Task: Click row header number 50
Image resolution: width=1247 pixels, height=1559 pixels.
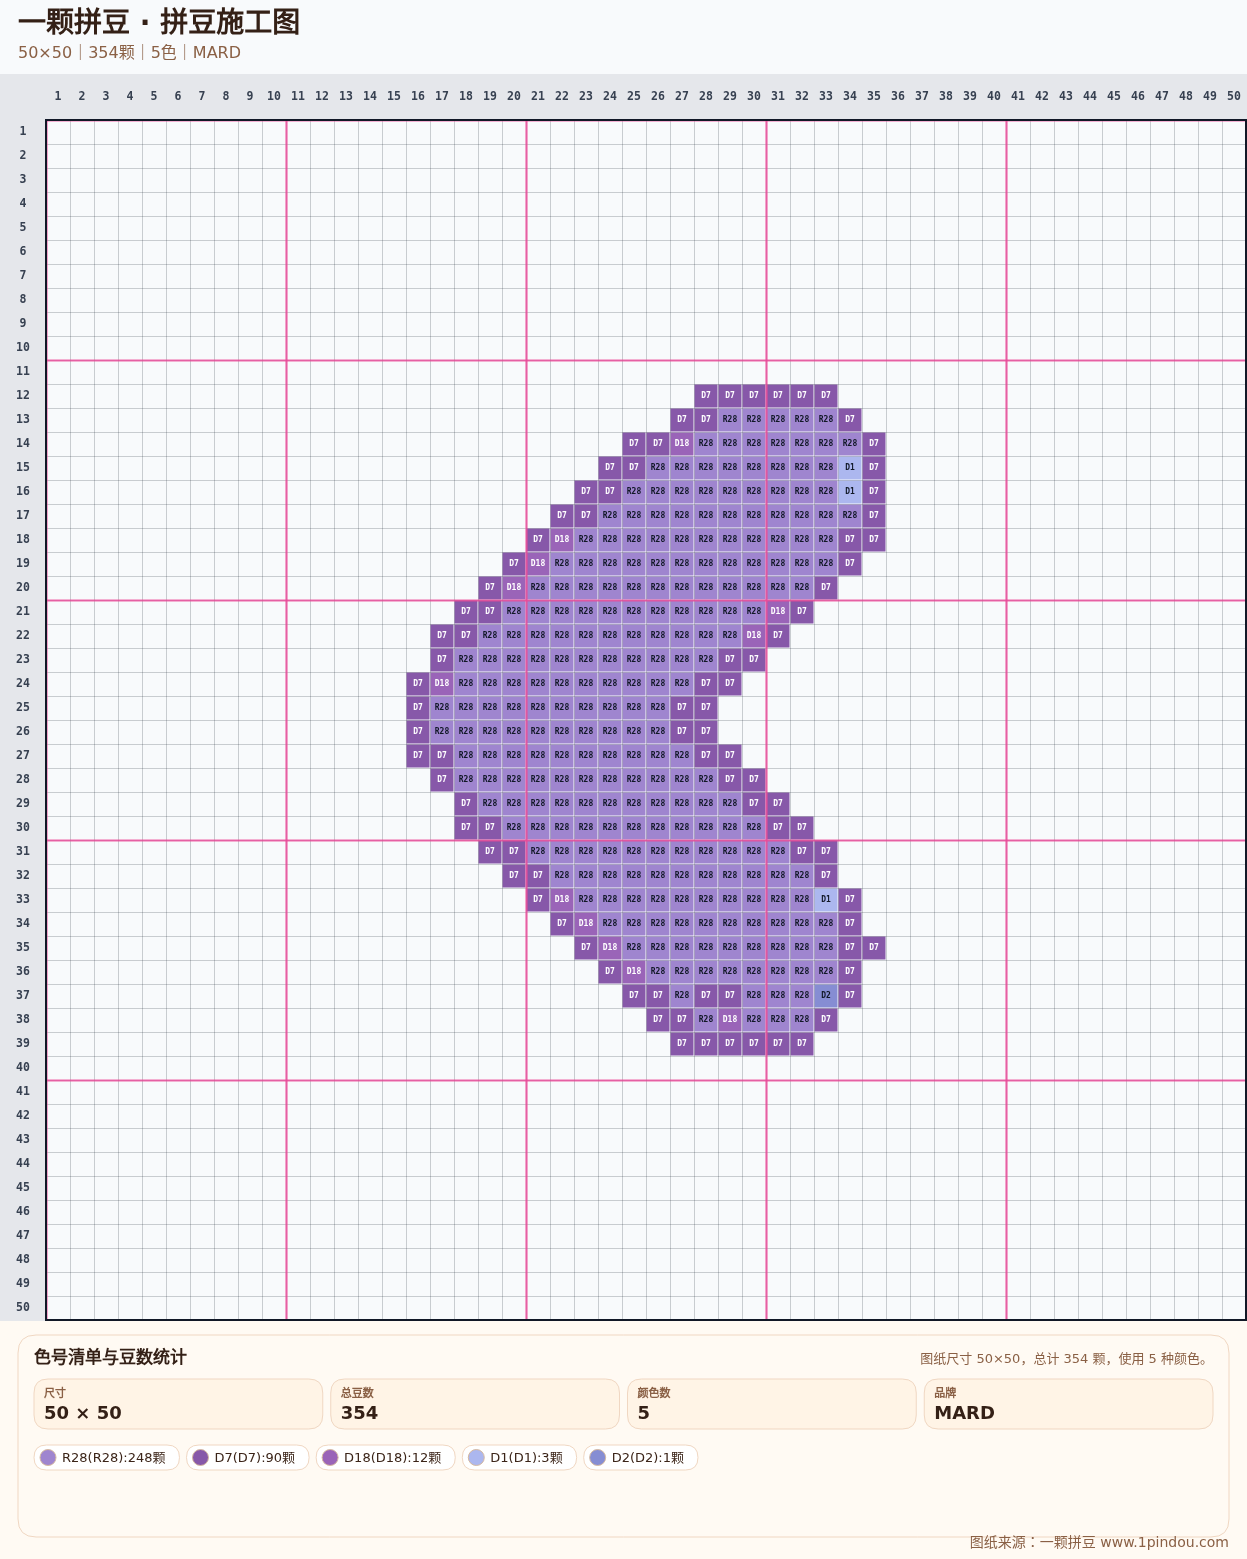Action: [23, 1307]
